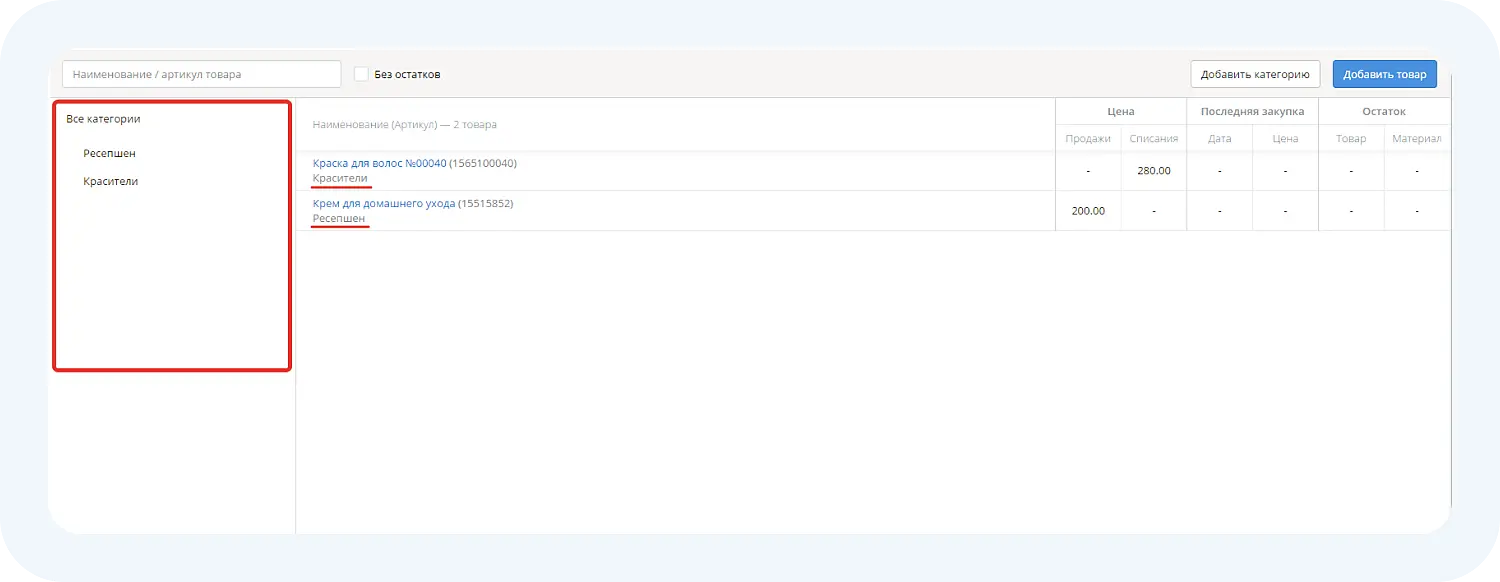The width and height of the screenshot is (1500, 582).
Task: Select the 'Красители' category in sidebar
Action: (110, 182)
